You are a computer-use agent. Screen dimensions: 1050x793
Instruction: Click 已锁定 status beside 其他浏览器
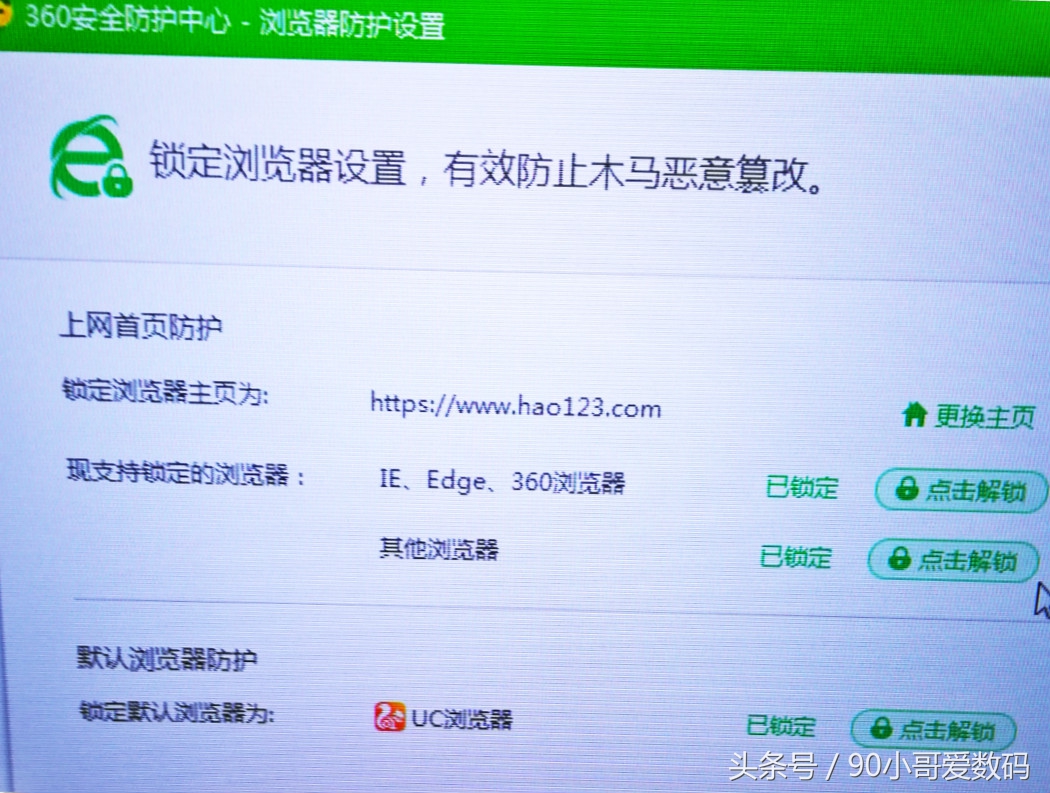coord(795,558)
